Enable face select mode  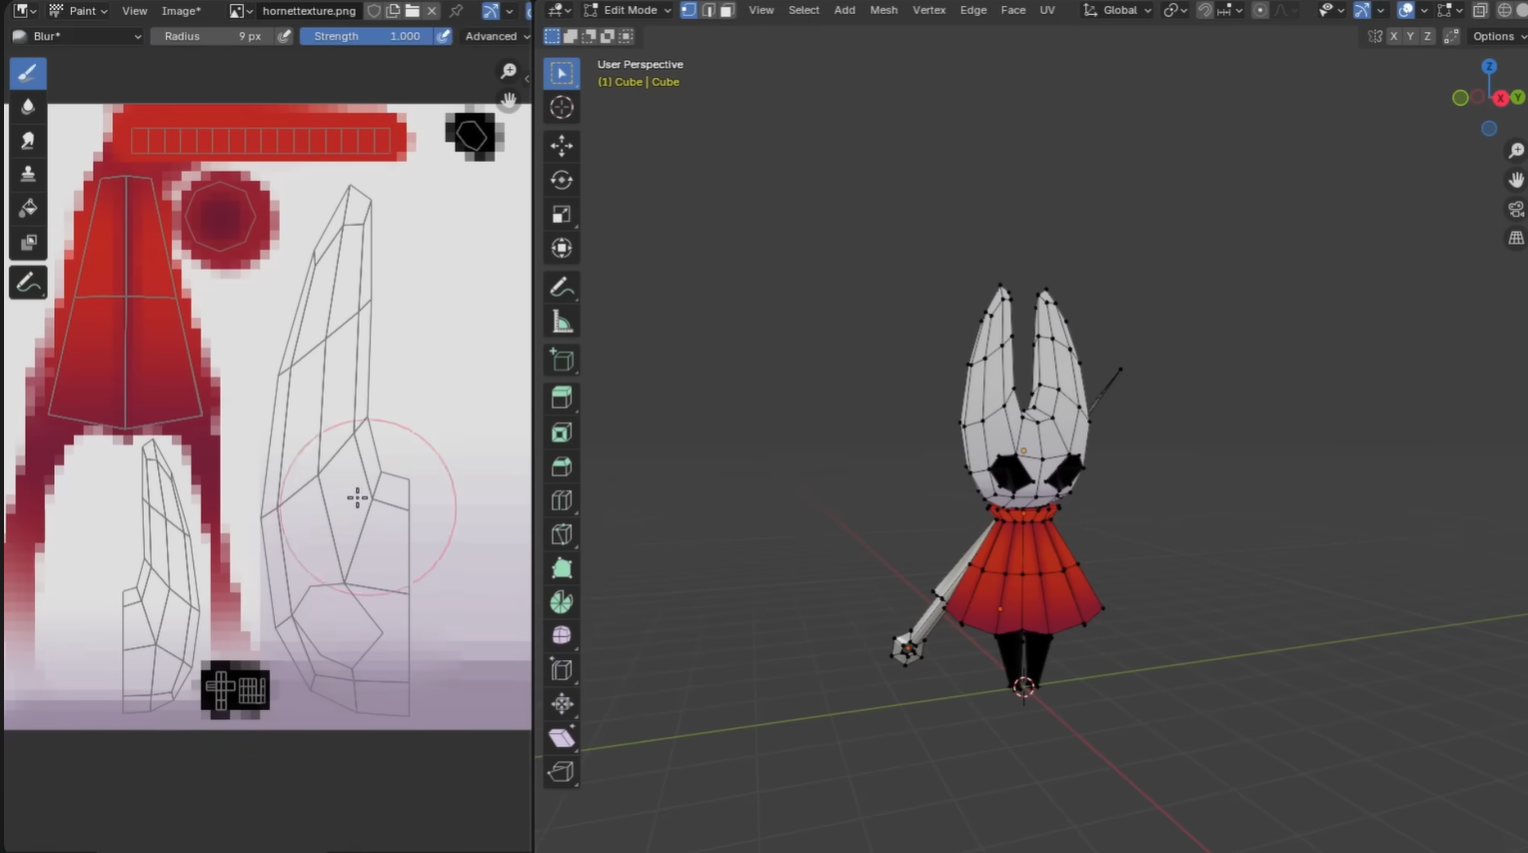(727, 10)
